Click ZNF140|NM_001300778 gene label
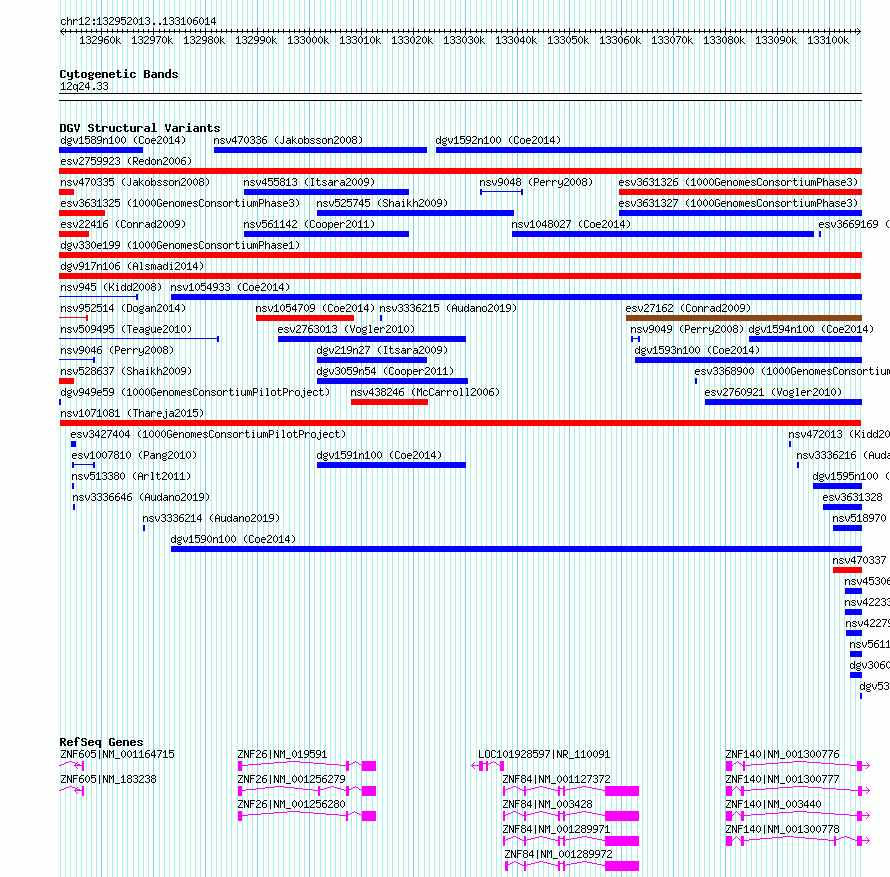Viewport: 890px width, 877px height. [782, 829]
